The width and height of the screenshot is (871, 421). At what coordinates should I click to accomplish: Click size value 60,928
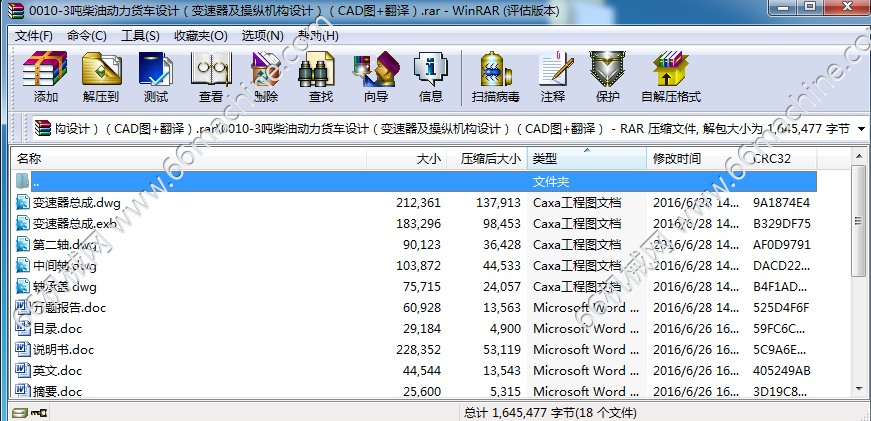click(422, 308)
